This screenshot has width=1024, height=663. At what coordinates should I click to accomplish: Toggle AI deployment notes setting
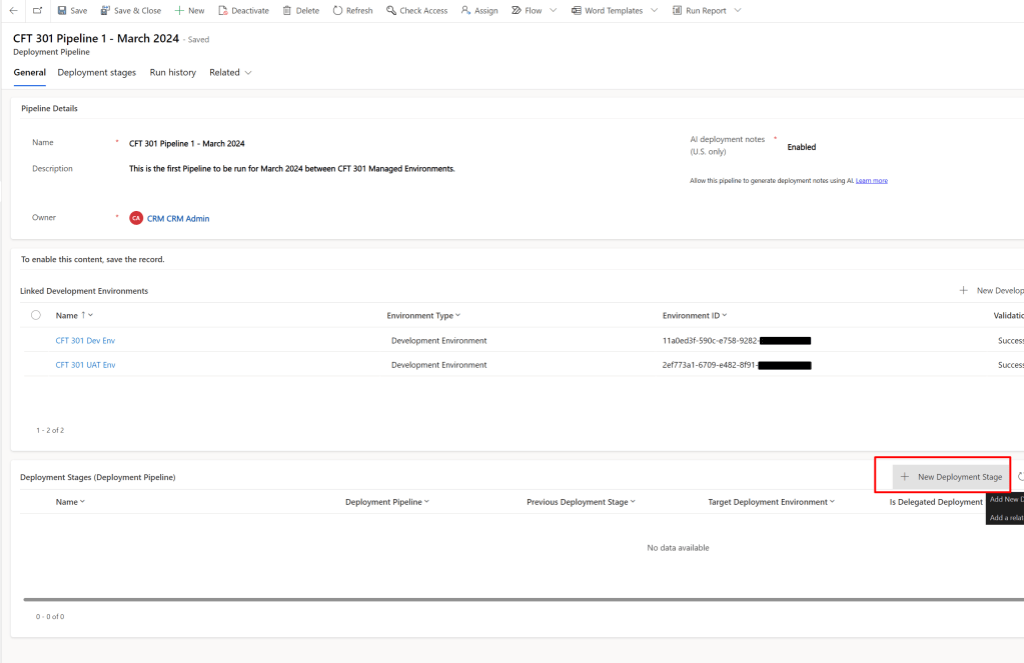click(800, 147)
